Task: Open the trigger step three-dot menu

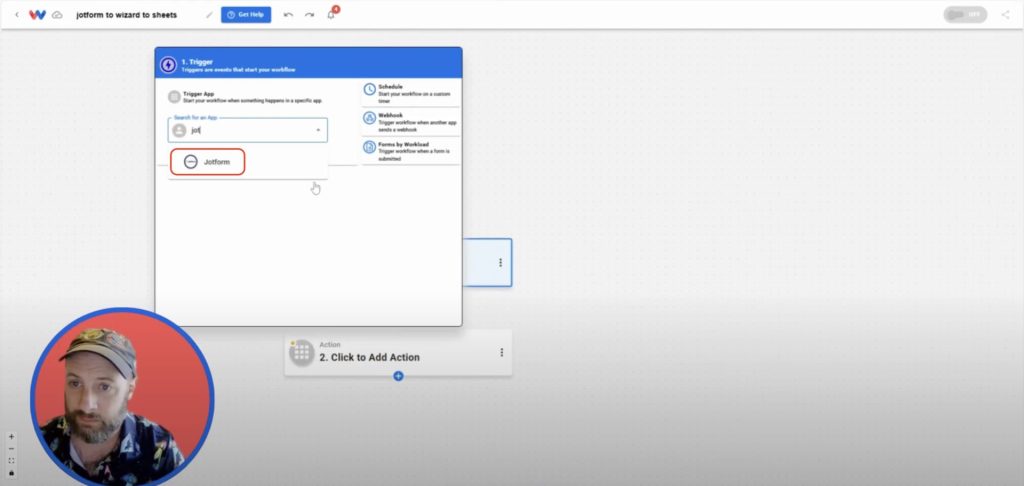Action: pyautogui.click(x=500, y=263)
